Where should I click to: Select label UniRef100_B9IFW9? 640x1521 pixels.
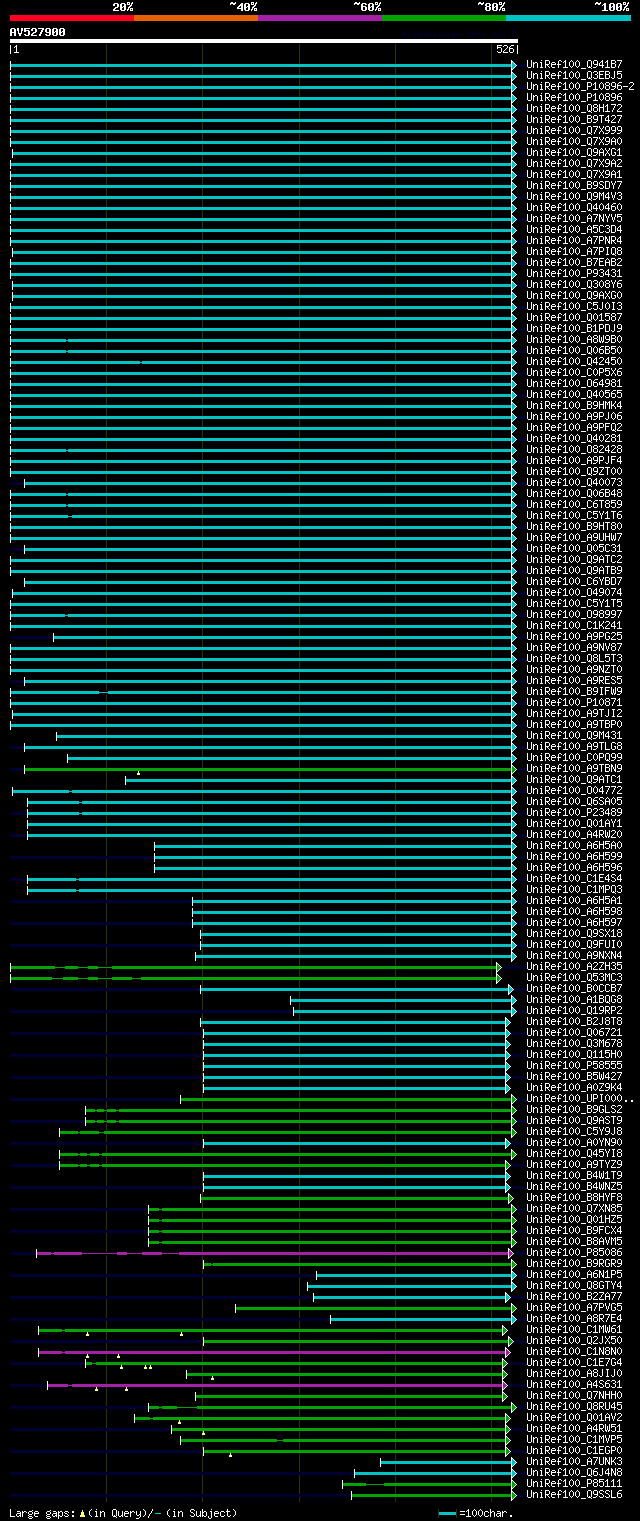[x=574, y=692]
